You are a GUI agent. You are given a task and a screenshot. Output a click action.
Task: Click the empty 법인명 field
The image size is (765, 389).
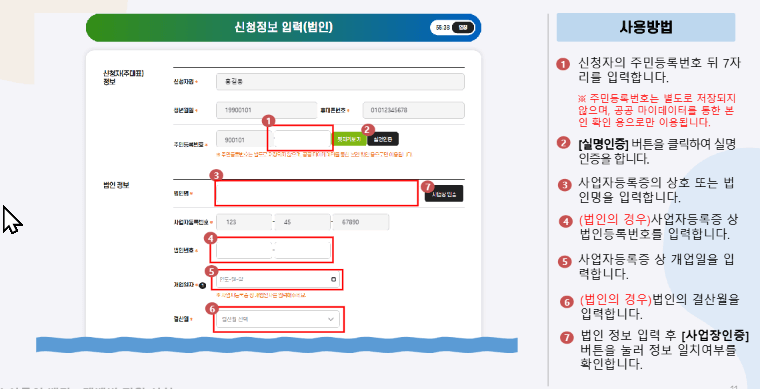pyautogui.click(x=316, y=193)
